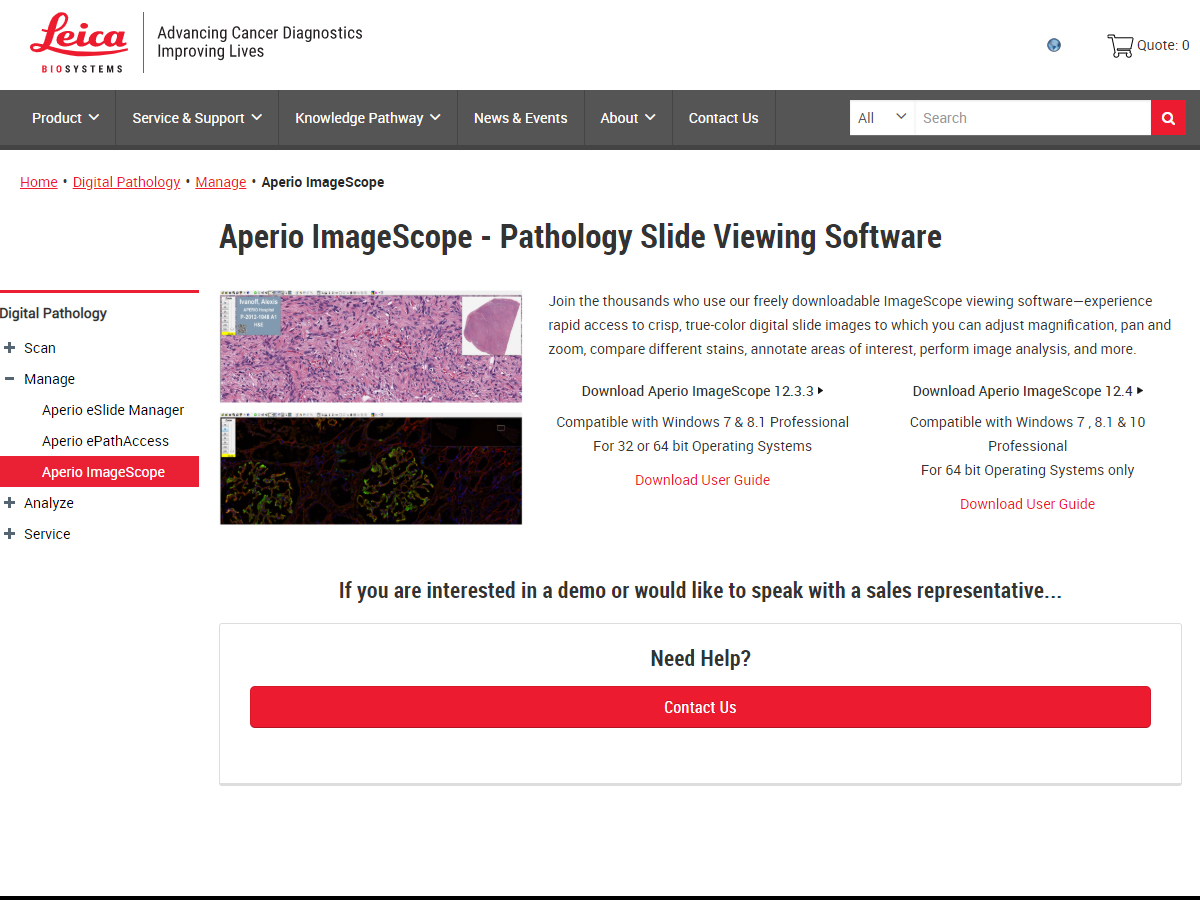
Task: Open Contact Us from the navigation bar
Action: pos(723,117)
